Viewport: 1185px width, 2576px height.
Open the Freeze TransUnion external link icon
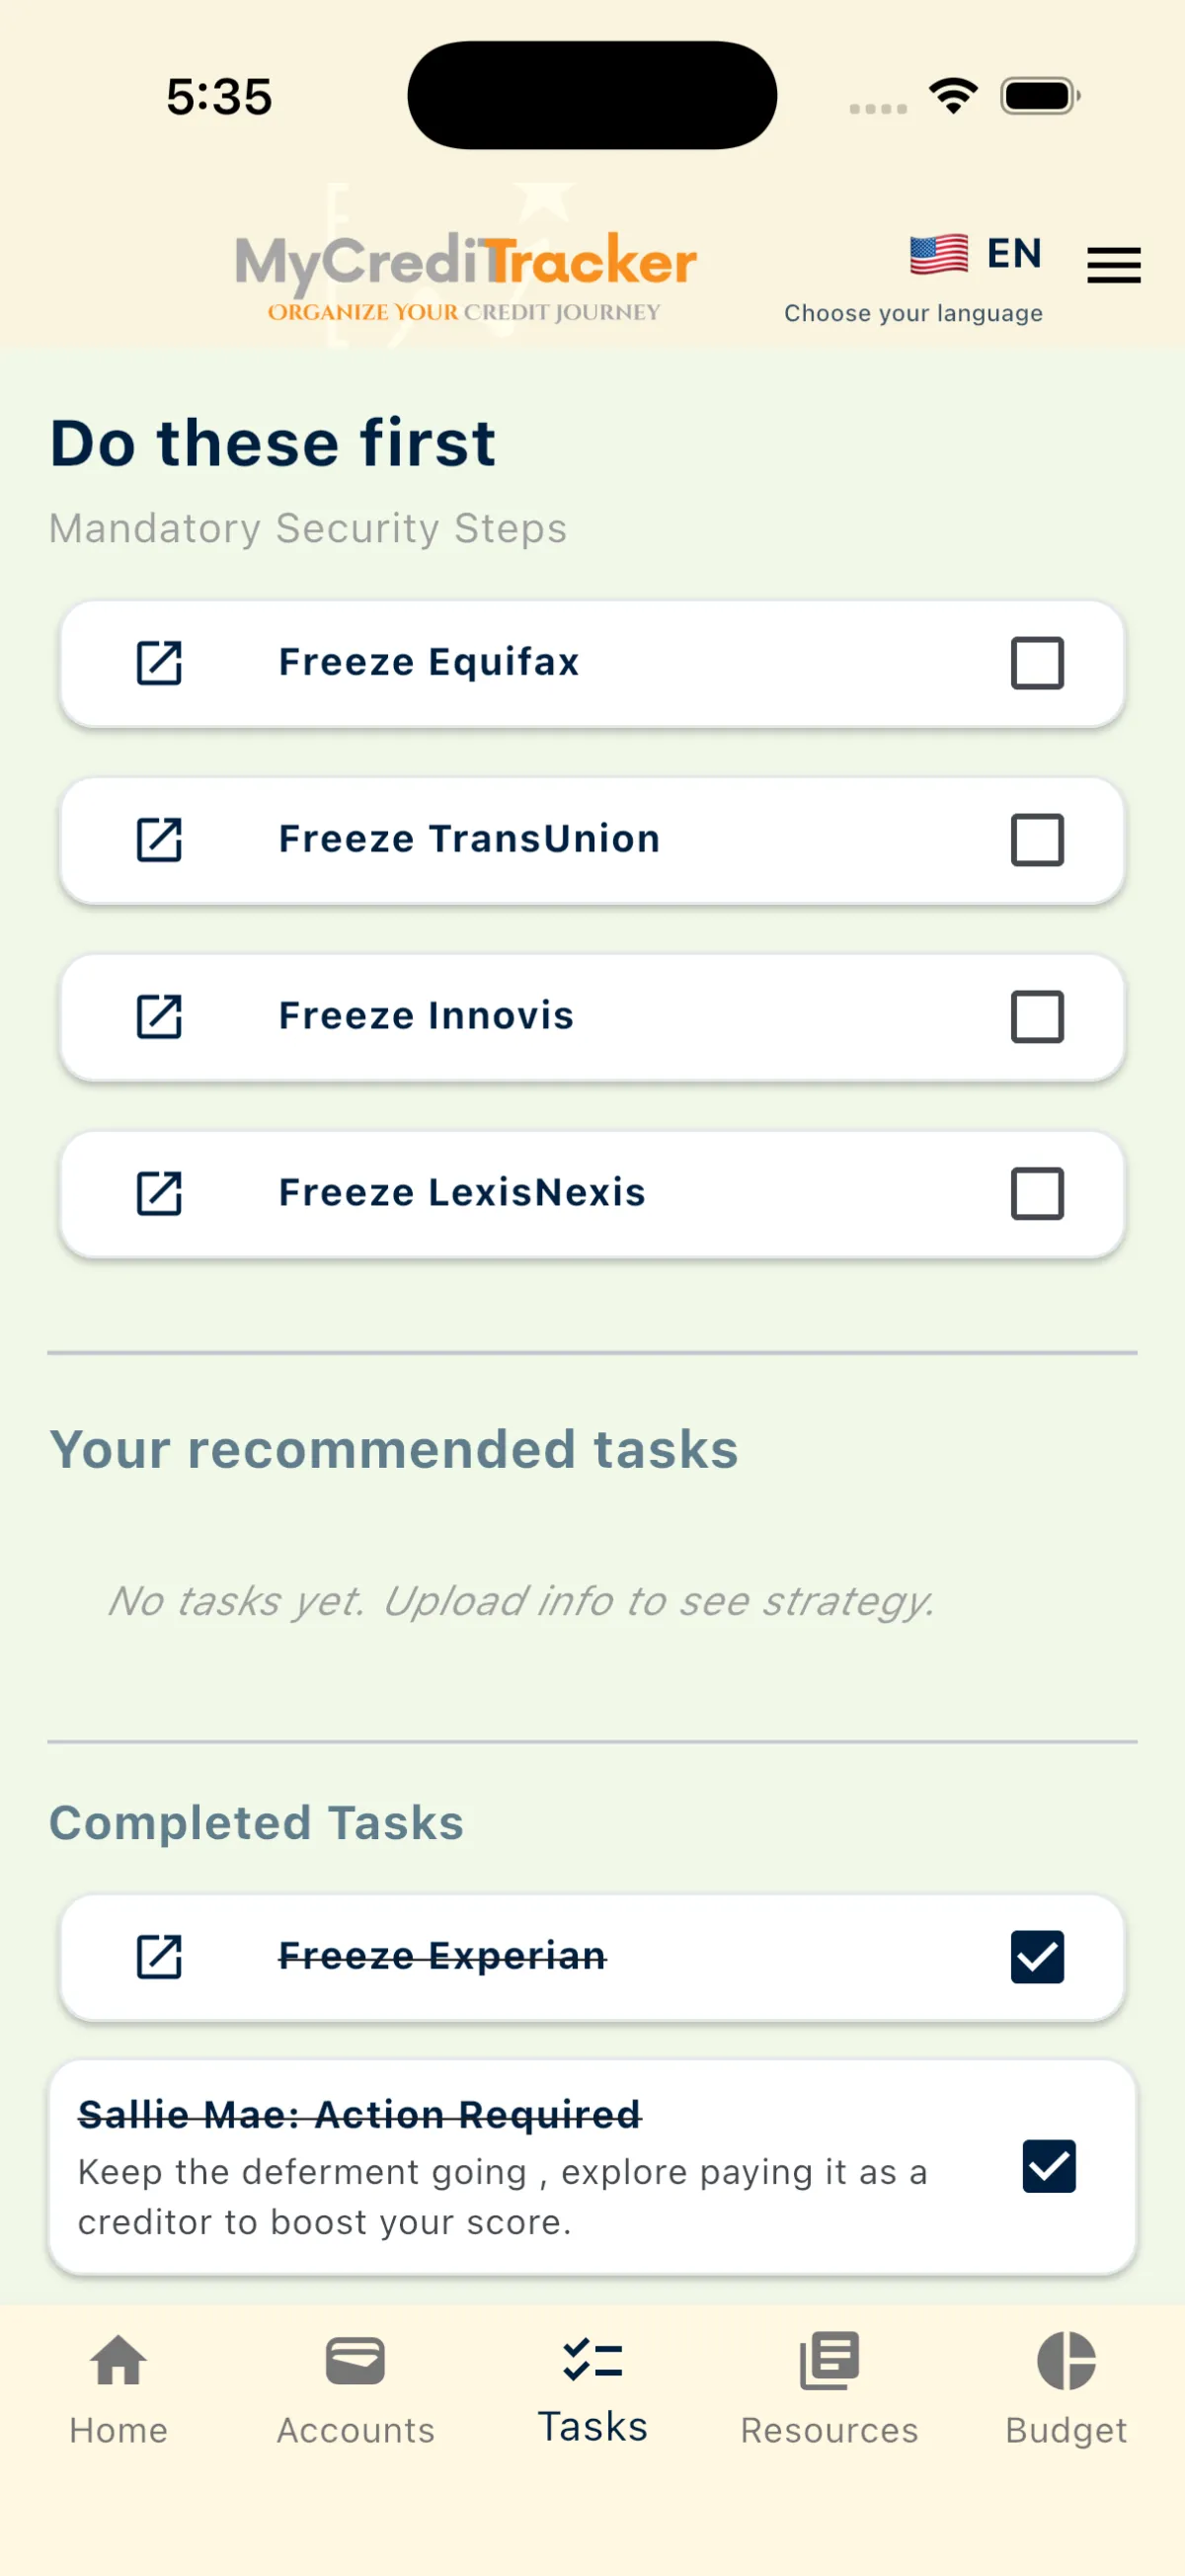(x=159, y=840)
